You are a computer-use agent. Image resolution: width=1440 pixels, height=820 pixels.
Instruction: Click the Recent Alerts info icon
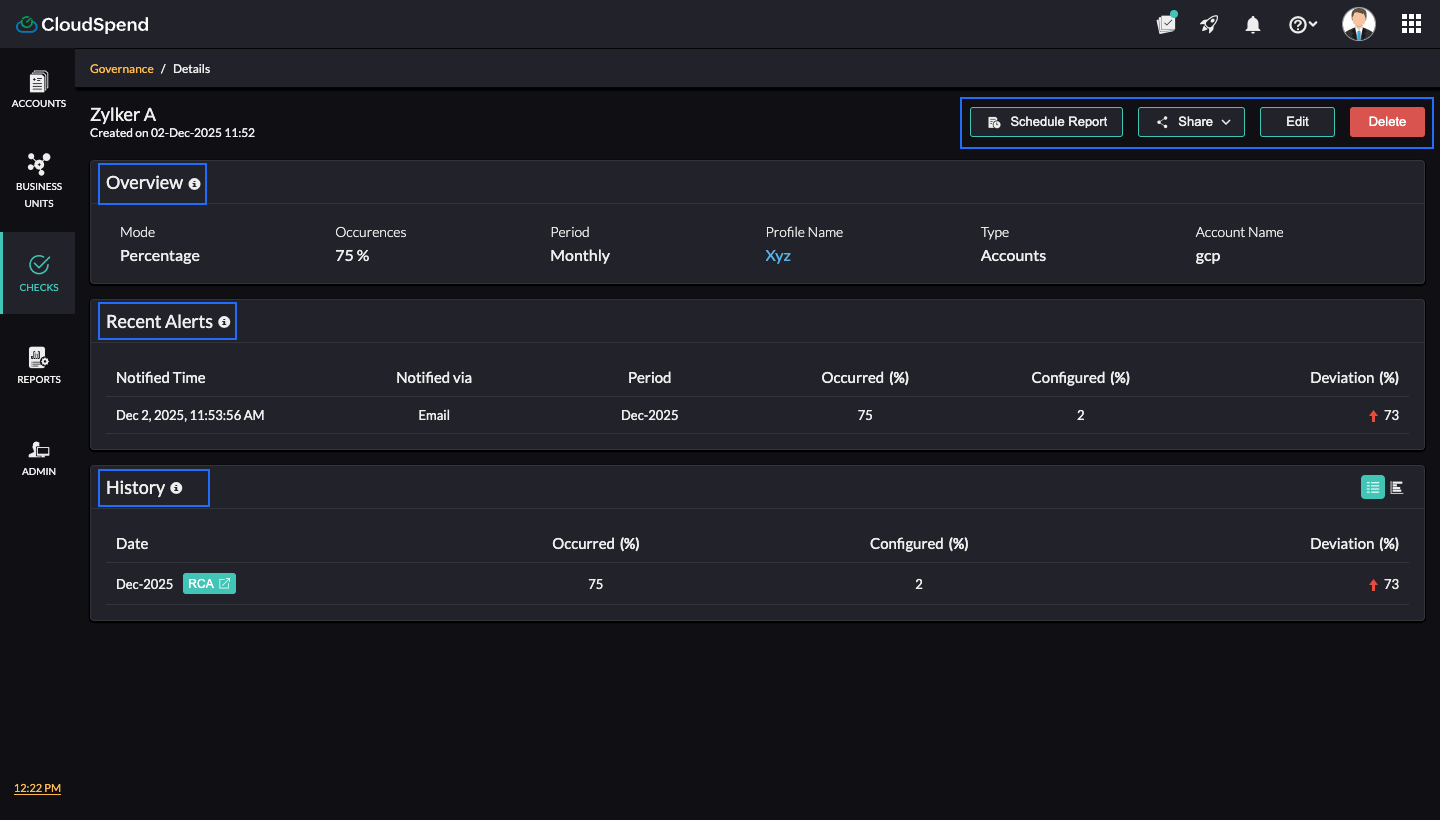224,322
